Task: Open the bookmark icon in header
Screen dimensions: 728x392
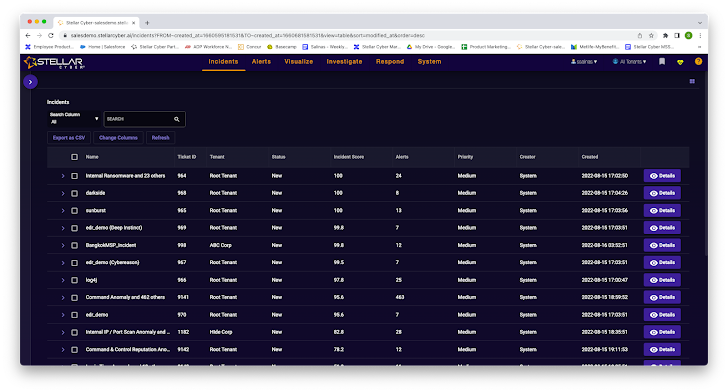Action: point(662,62)
